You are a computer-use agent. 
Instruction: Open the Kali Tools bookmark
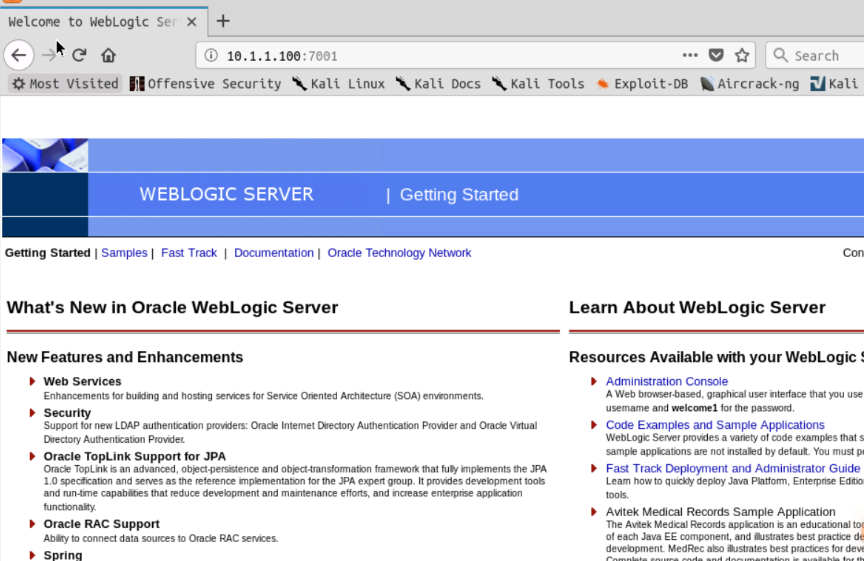538,84
